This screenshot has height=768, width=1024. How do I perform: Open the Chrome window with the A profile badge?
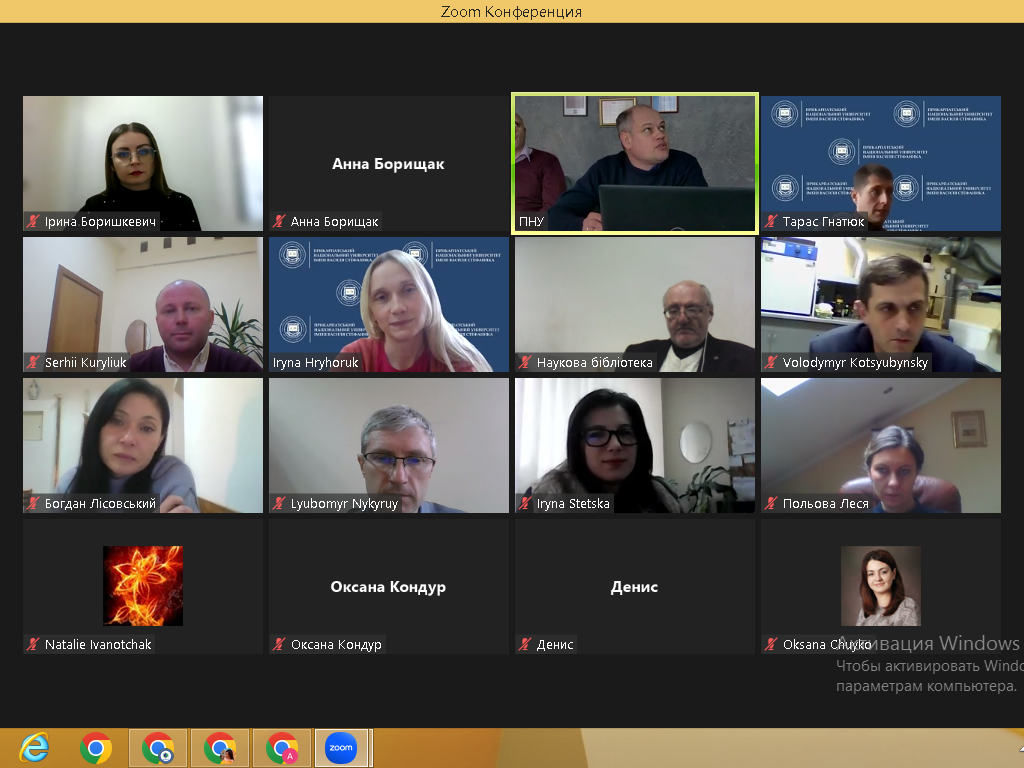281,747
